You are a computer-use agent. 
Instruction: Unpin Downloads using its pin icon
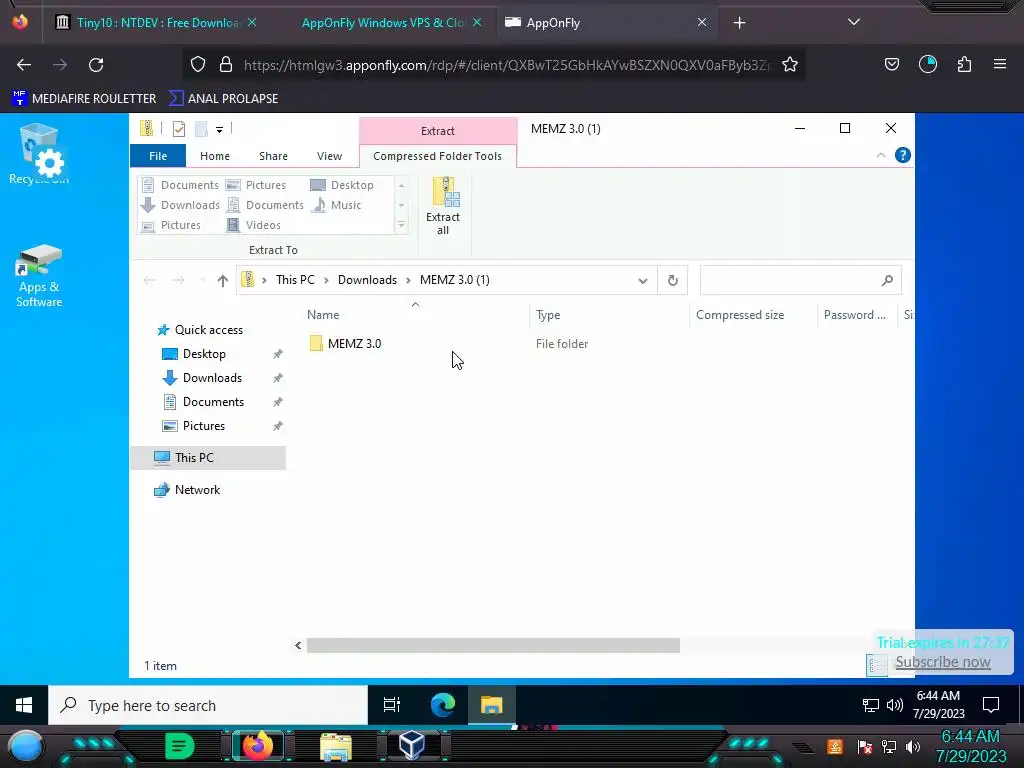(x=278, y=378)
